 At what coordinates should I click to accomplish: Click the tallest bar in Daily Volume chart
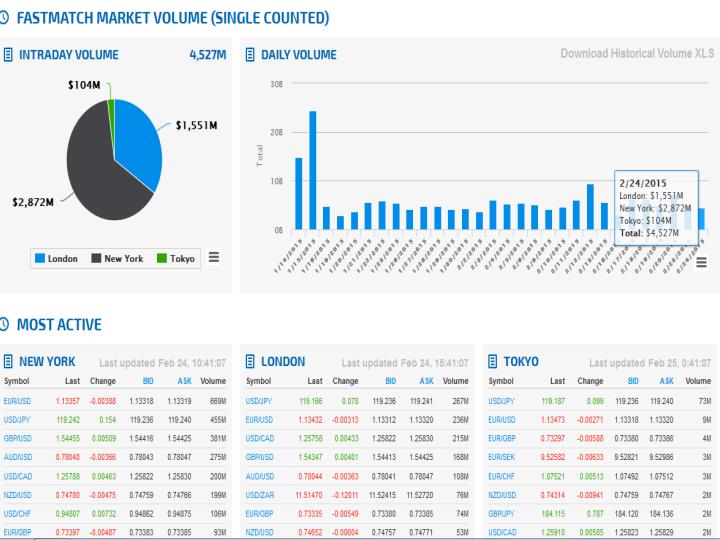[x=312, y=170]
